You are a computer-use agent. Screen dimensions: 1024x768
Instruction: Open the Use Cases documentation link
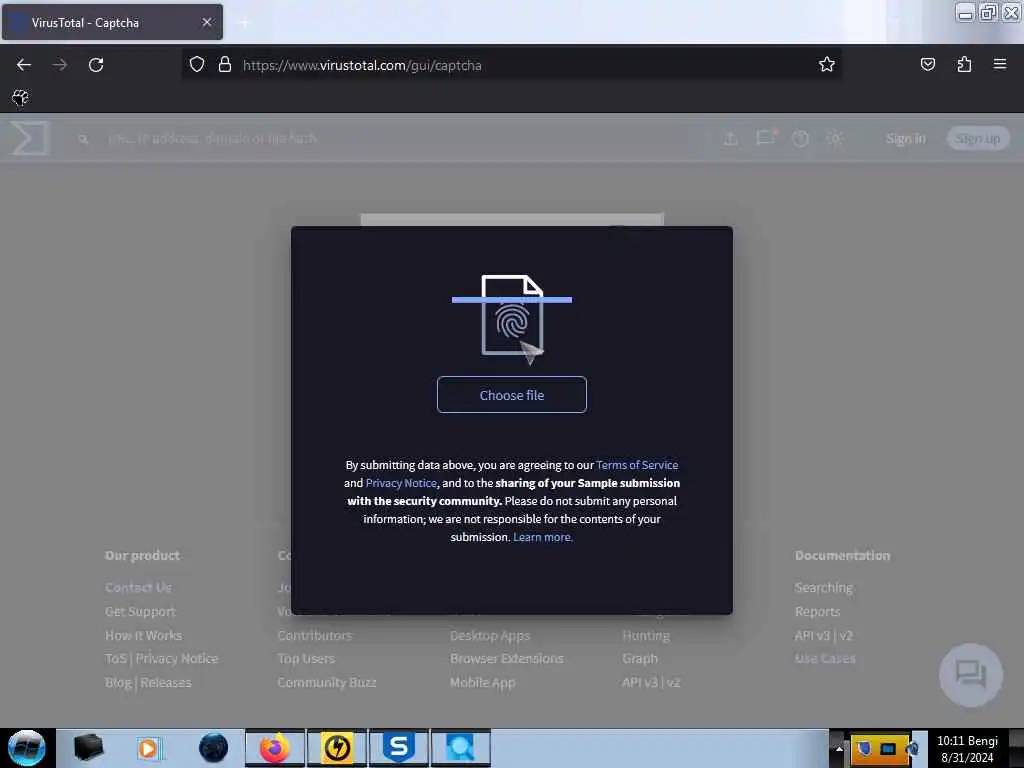point(825,658)
